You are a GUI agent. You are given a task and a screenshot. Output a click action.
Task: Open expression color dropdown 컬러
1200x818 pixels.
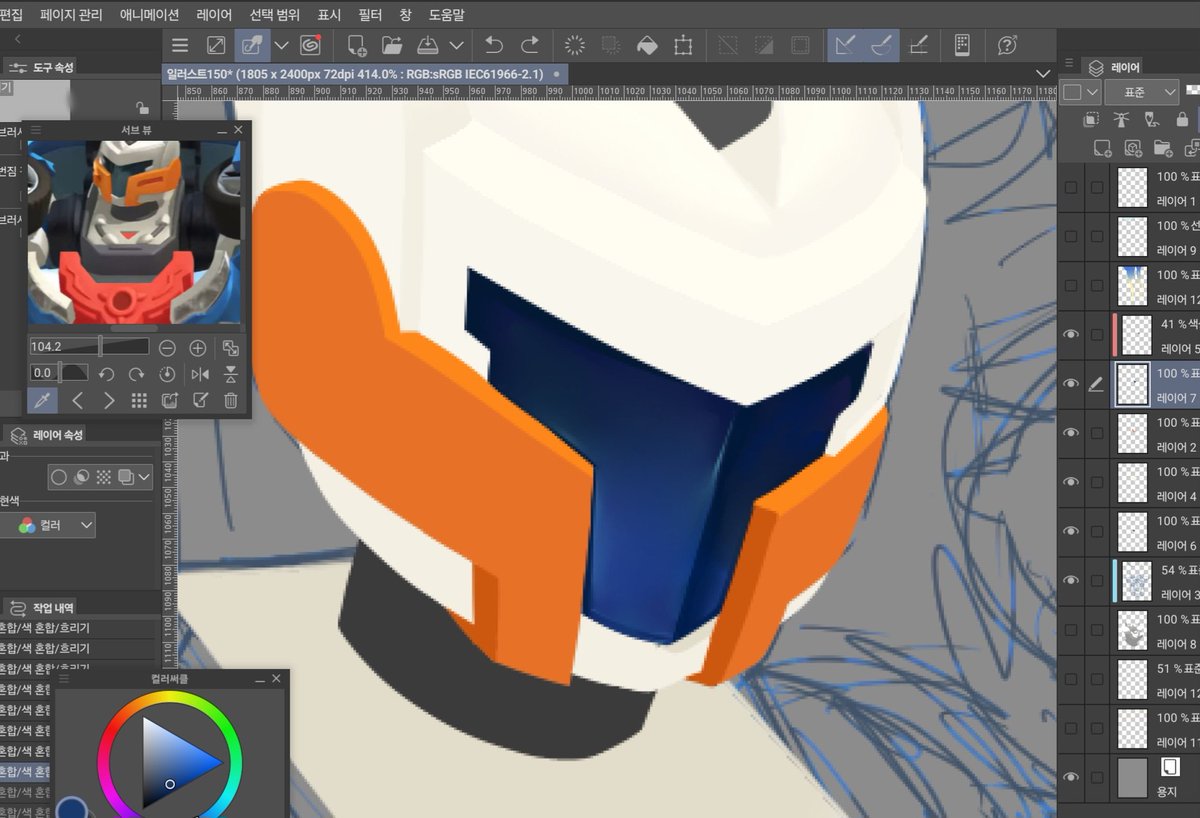tap(48, 525)
